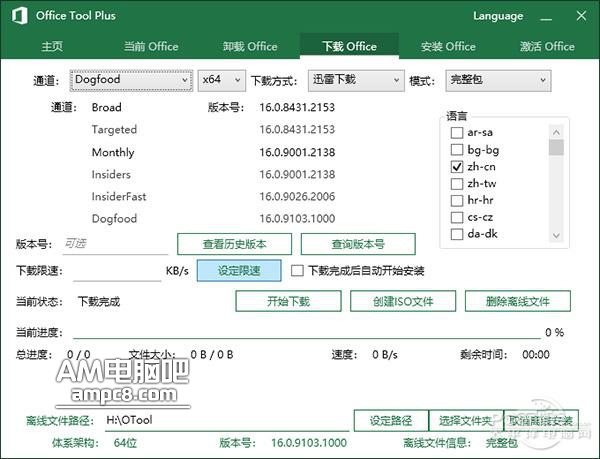The height and width of the screenshot is (459, 600).
Task: Check the zh-tw language checkbox
Action: coord(457,183)
